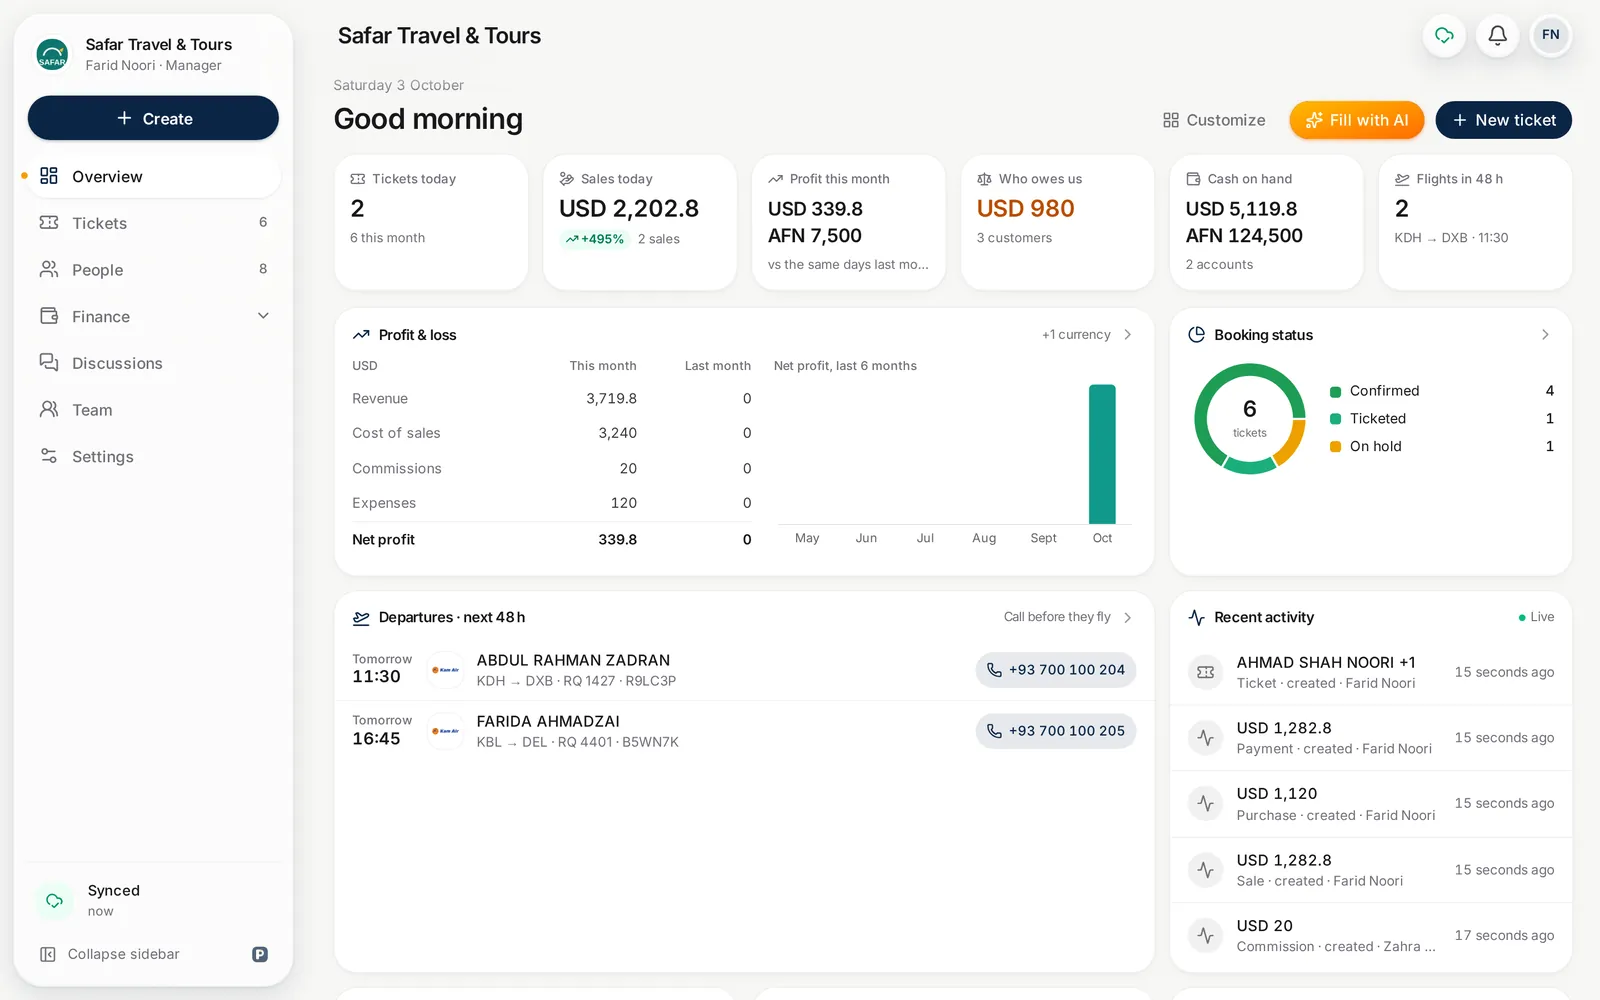This screenshot has height=1000, width=1600.
Task: Click Team icon in sidebar
Action: tap(49, 409)
